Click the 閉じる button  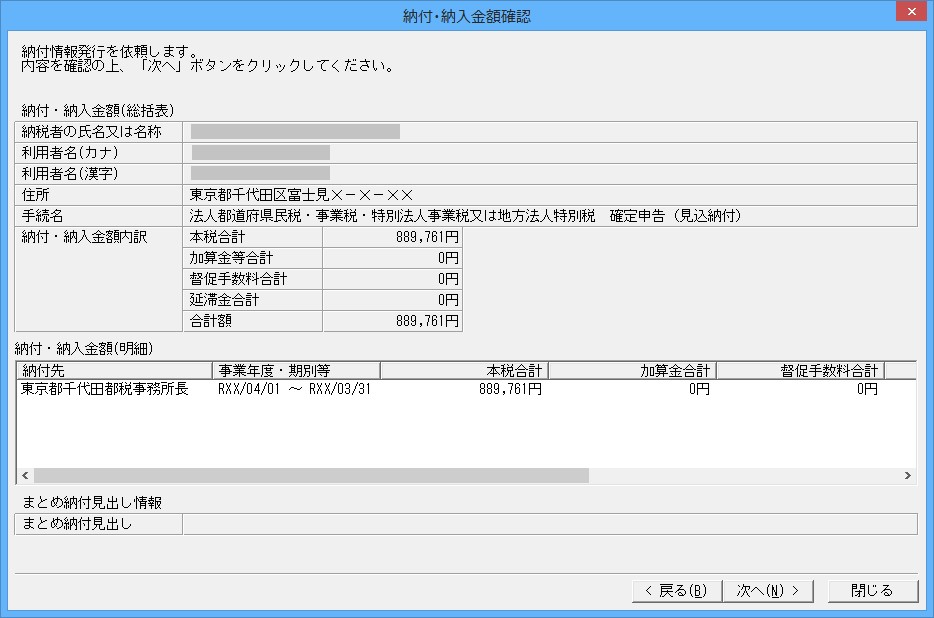(873, 591)
